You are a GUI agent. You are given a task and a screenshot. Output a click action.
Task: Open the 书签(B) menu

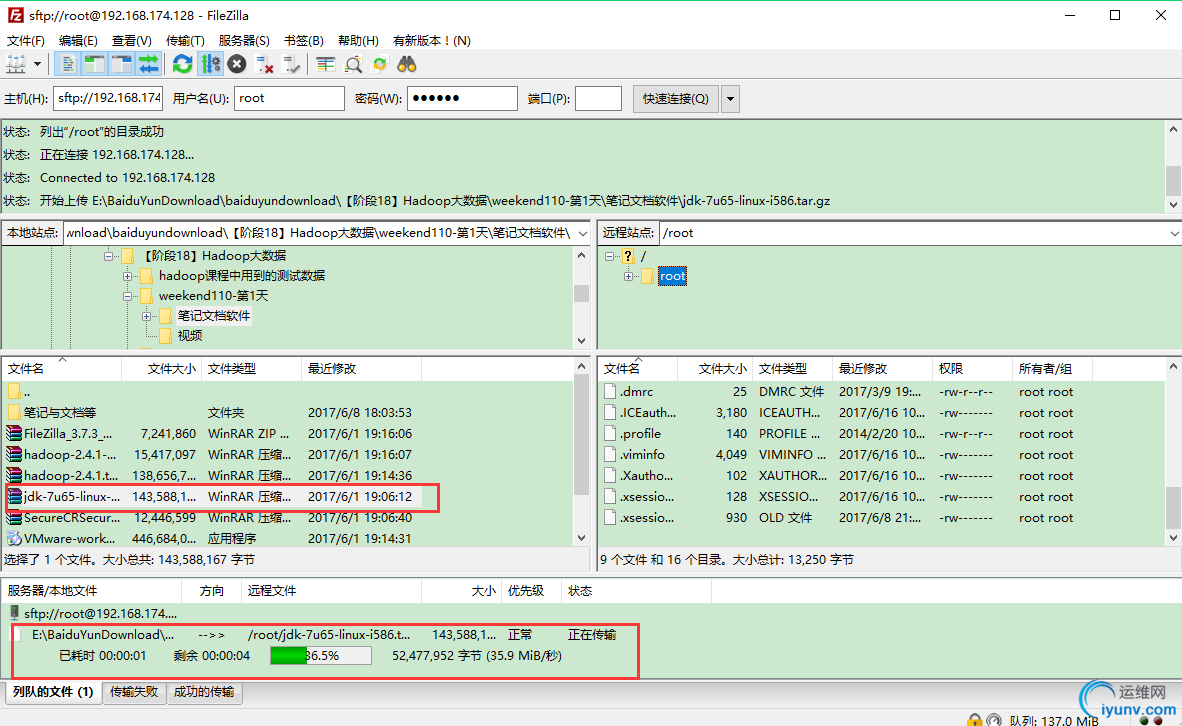click(304, 41)
